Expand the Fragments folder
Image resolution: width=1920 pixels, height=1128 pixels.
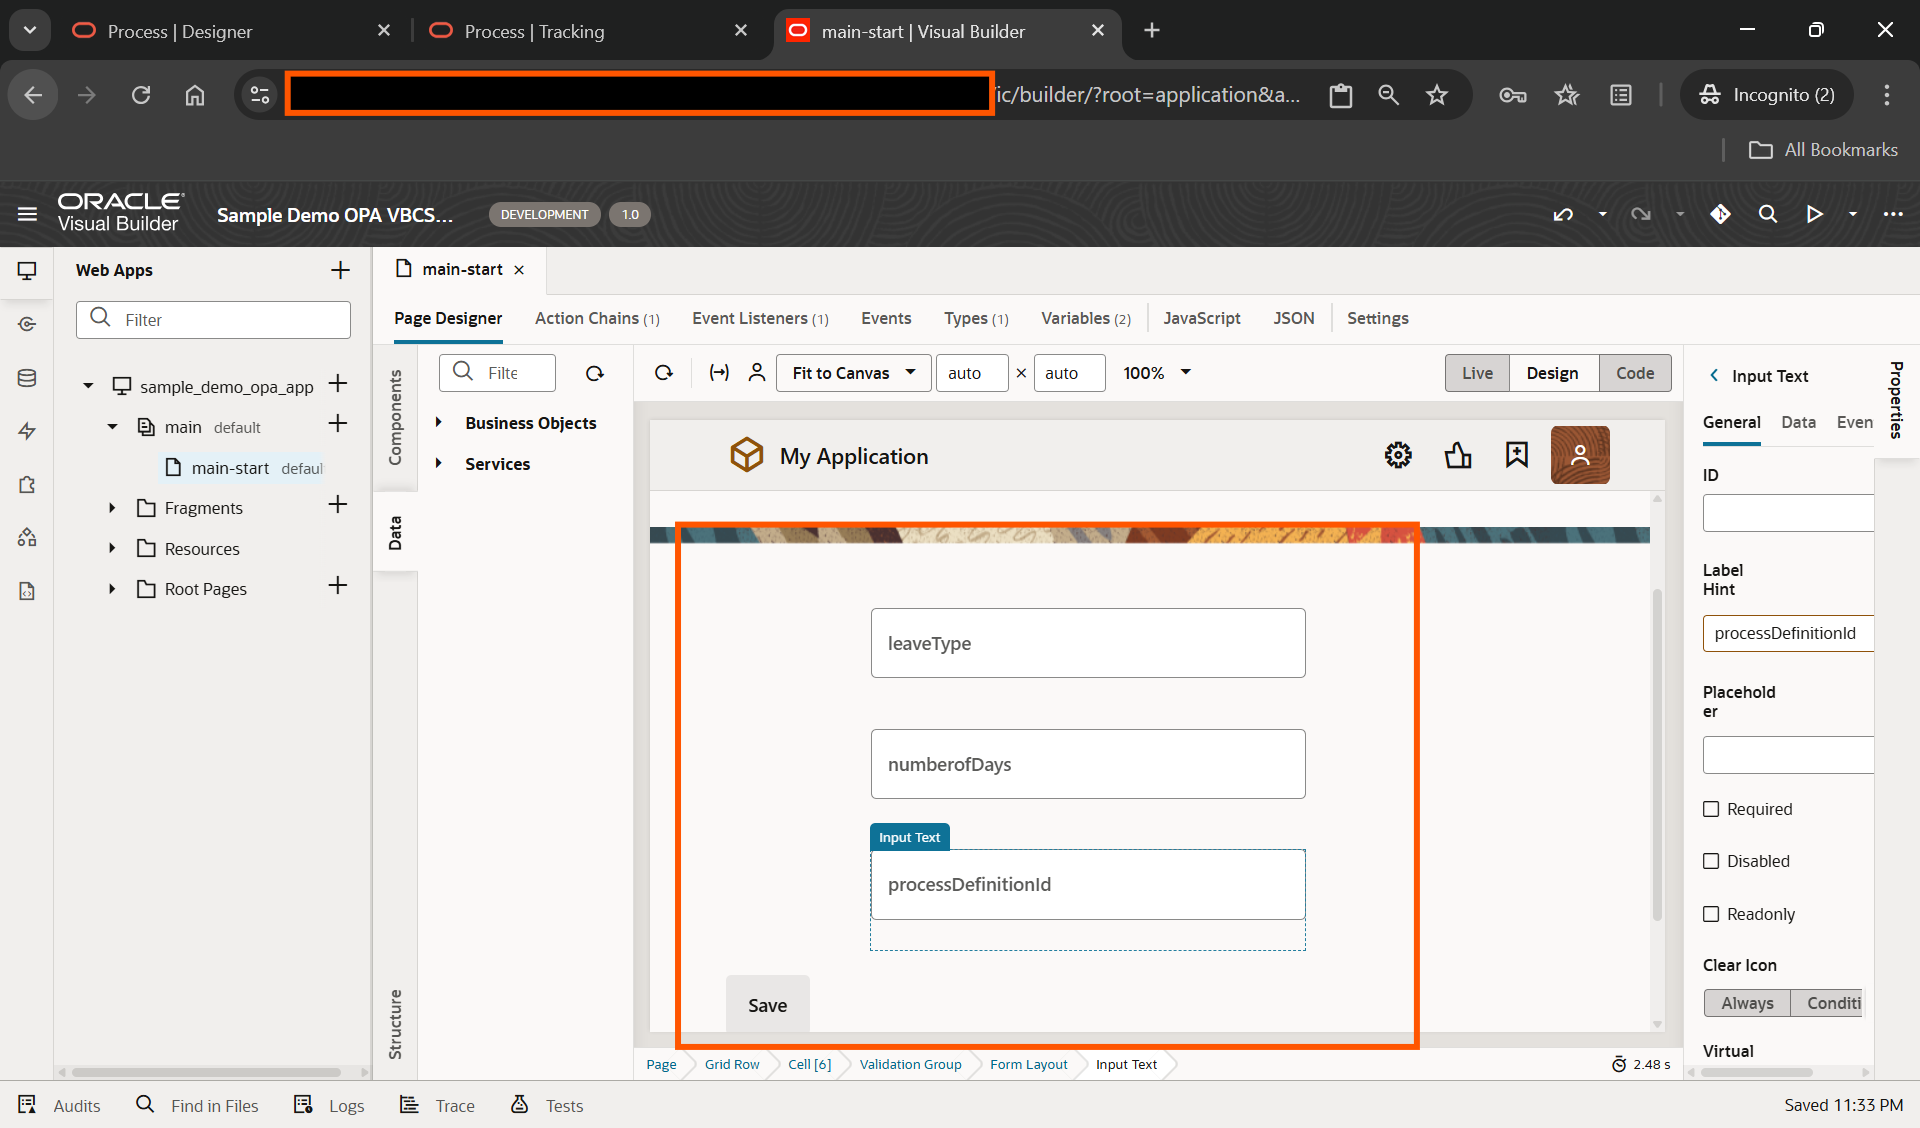point(112,508)
